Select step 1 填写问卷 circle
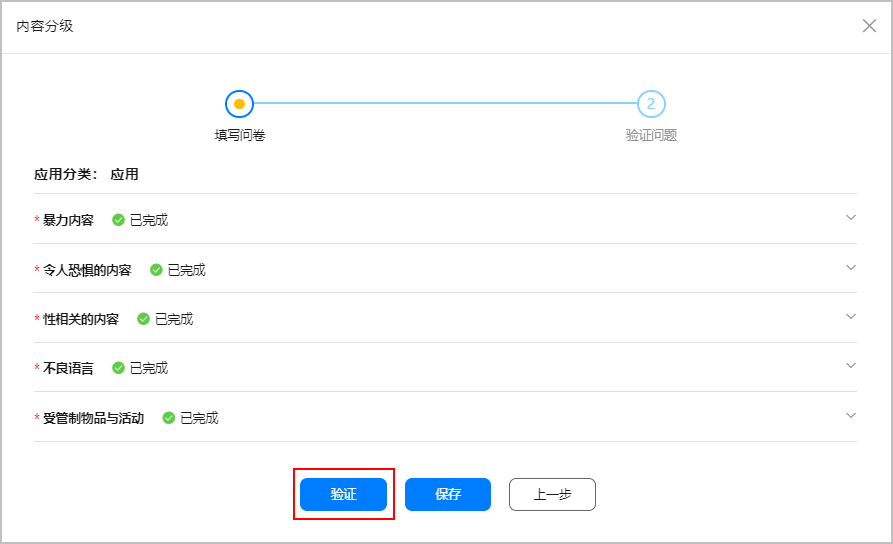 click(239, 104)
